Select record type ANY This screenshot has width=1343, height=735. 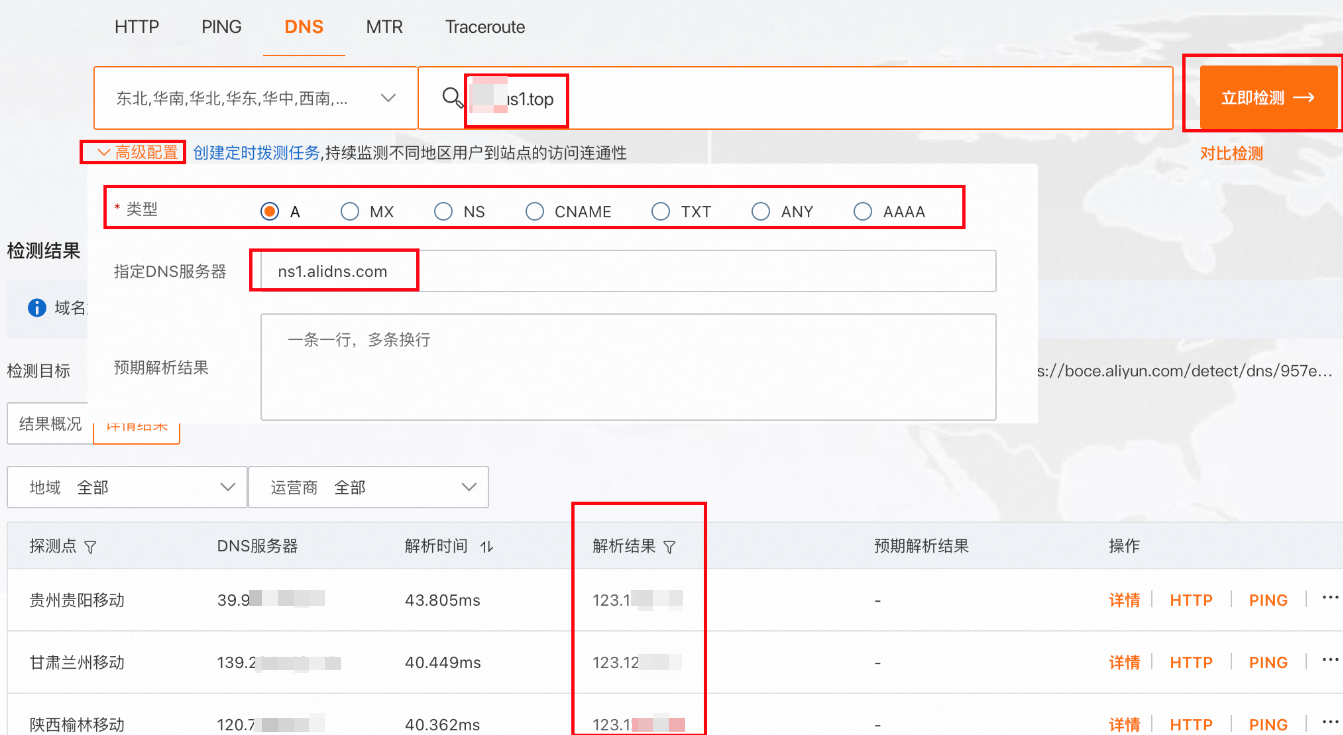click(x=761, y=211)
